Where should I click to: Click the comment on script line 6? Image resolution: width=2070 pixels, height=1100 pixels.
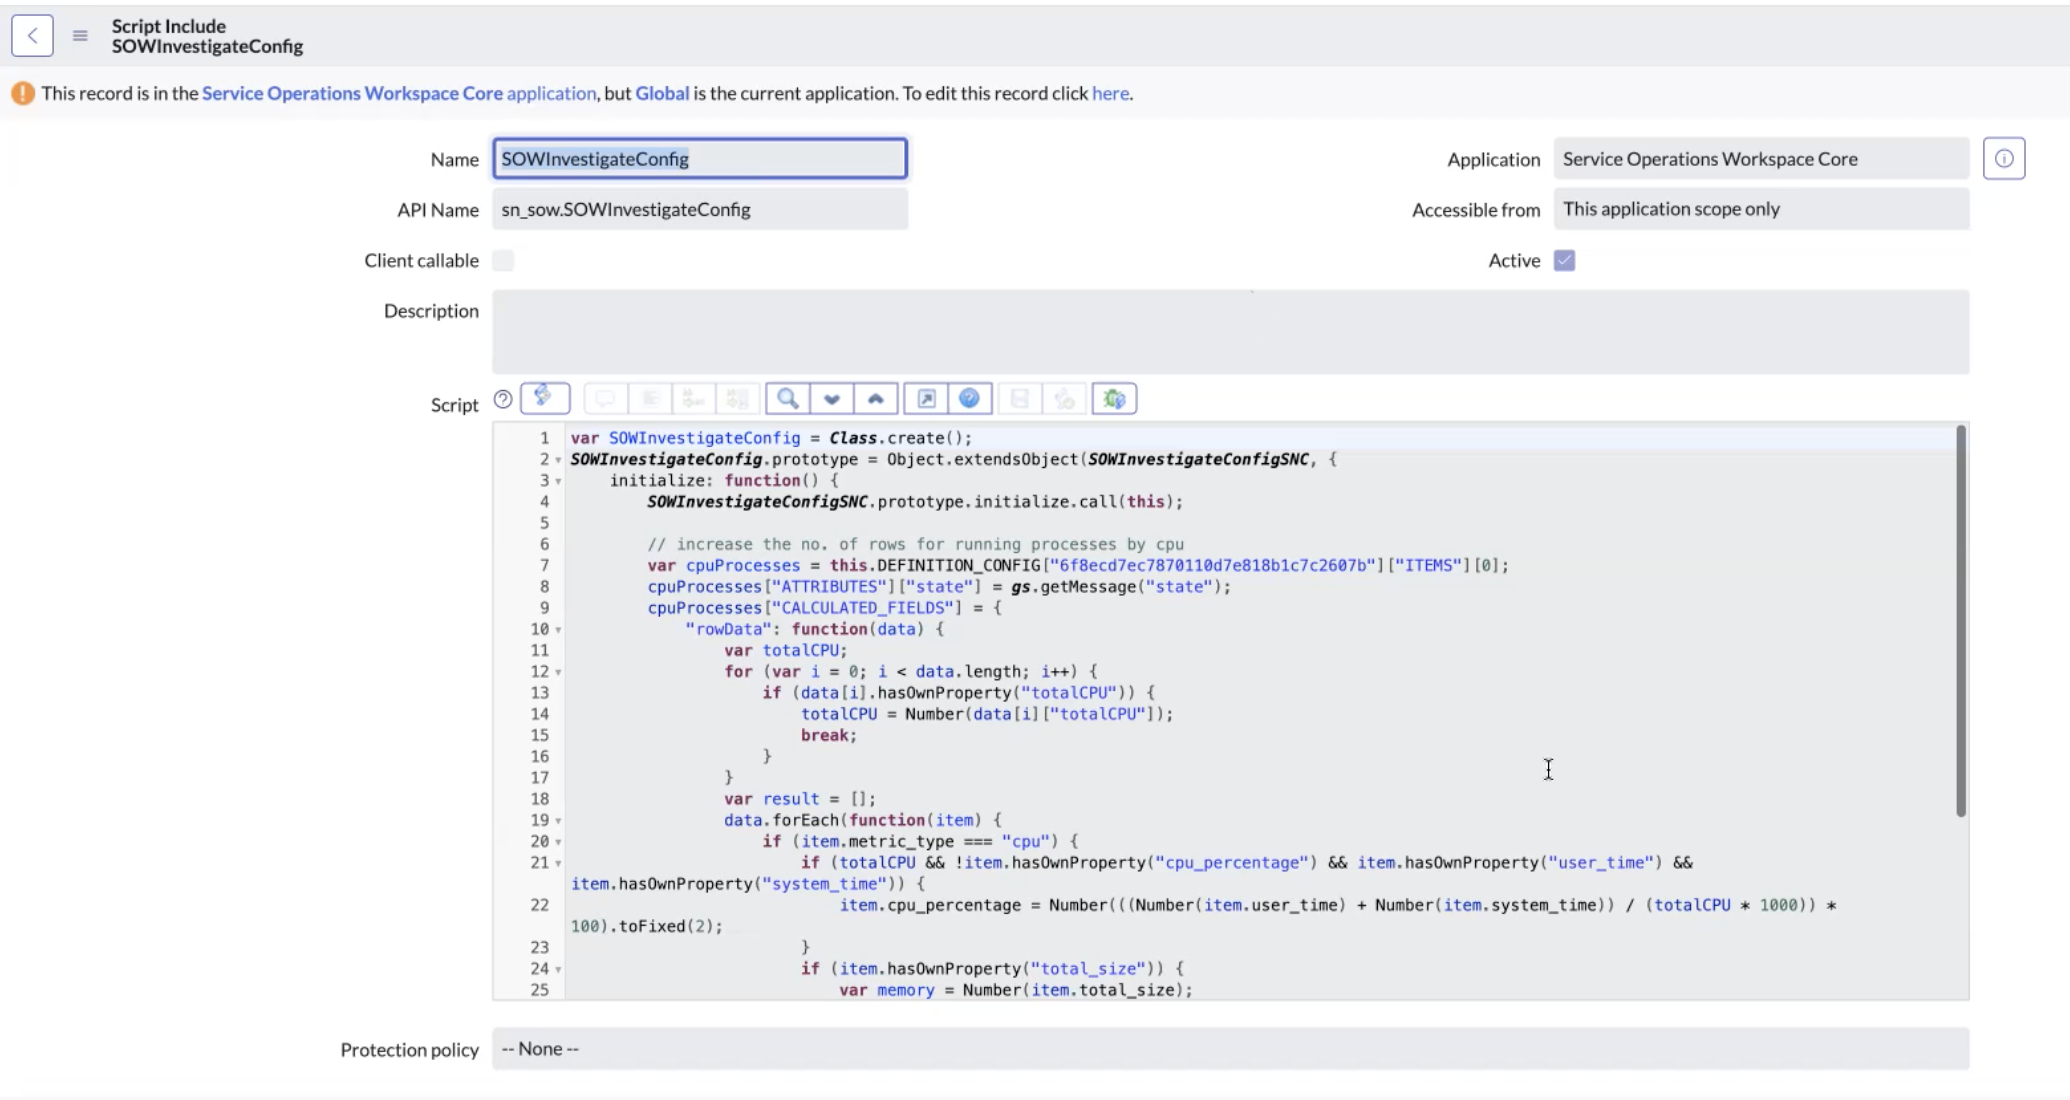click(x=915, y=544)
